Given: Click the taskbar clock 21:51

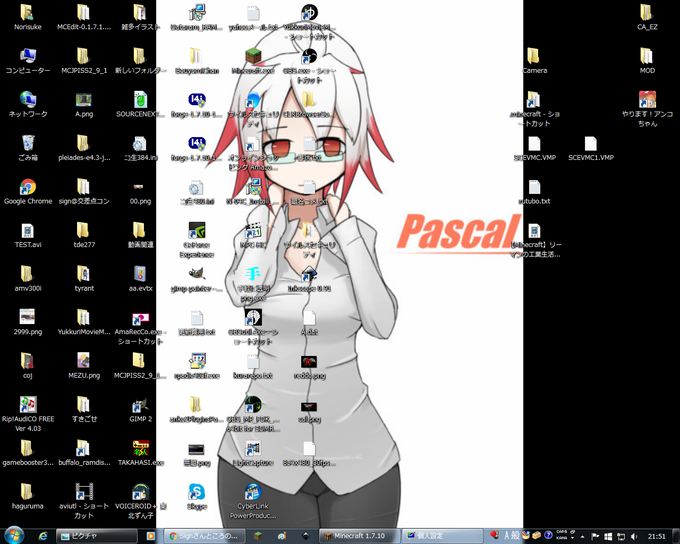Looking at the screenshot, I should click(656, 537).
